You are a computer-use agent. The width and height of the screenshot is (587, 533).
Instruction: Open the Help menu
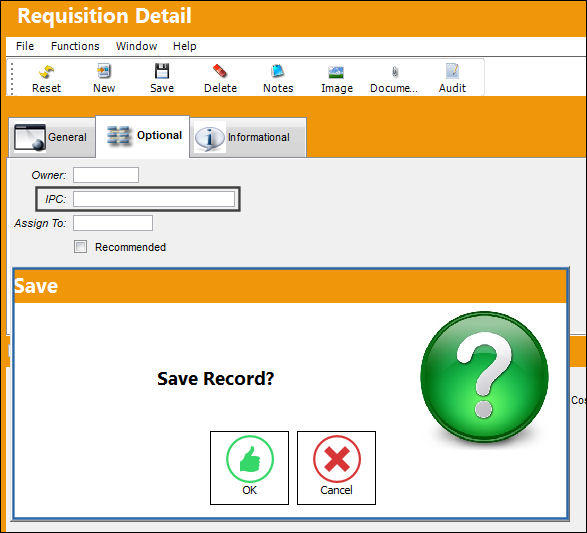click(185, 46)
